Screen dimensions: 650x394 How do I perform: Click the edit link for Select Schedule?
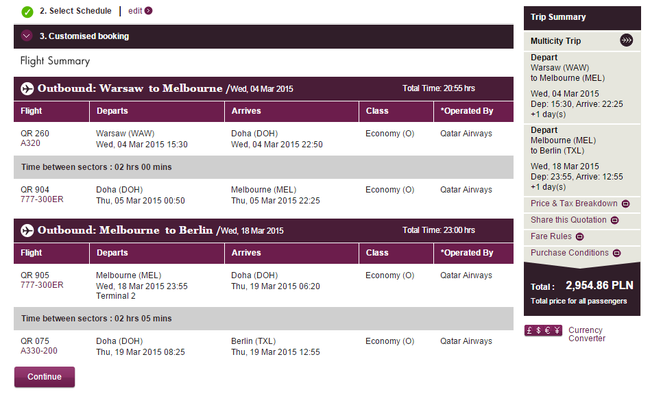135,11
